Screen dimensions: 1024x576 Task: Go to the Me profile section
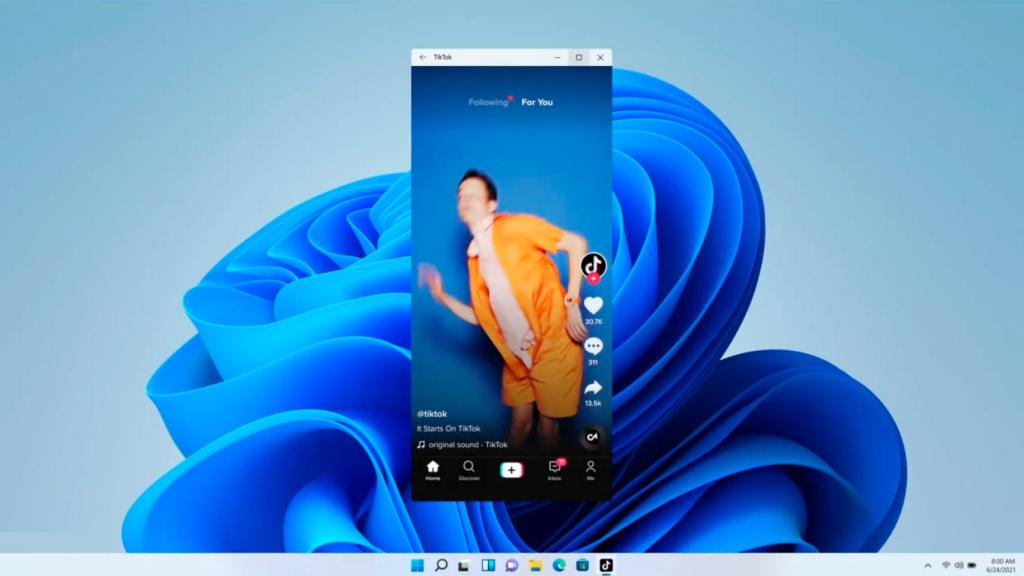tap(590, 470)
